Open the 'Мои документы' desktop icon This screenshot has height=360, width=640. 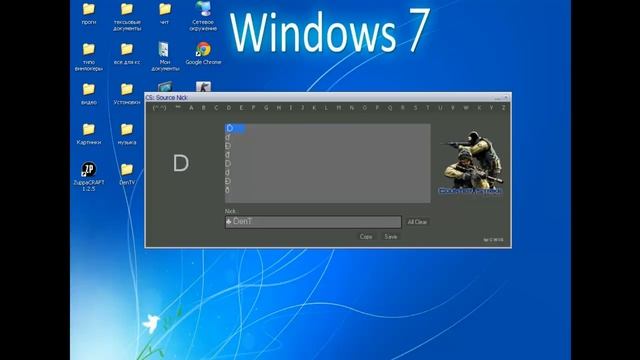[x=164, y=57]
